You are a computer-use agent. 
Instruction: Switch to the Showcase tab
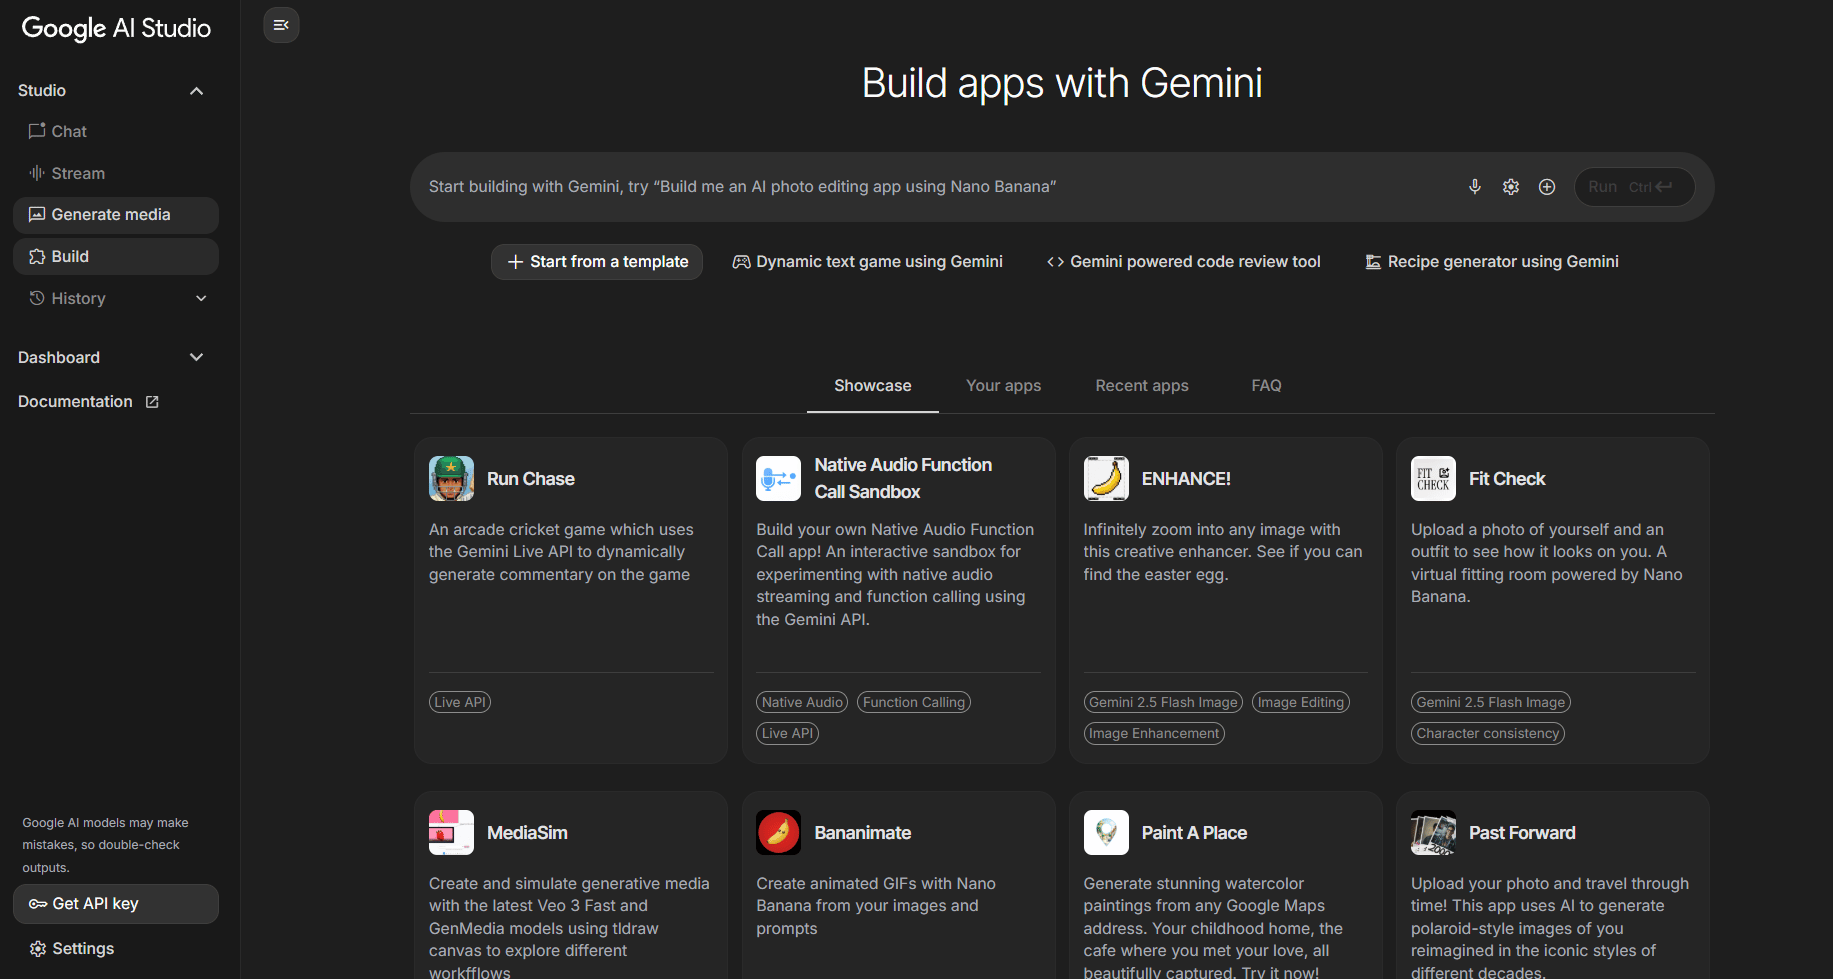pyautogui.click(x=873, y=386)
